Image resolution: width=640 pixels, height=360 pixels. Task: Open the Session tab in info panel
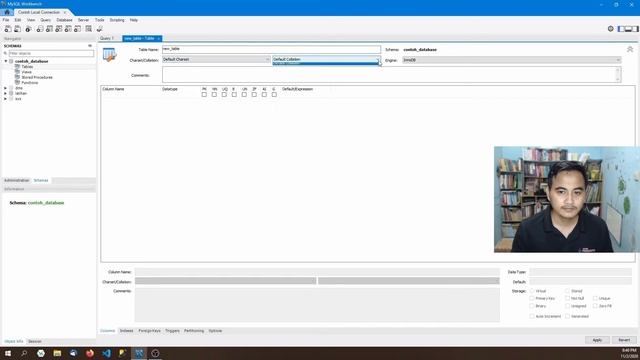coord(35,341)
